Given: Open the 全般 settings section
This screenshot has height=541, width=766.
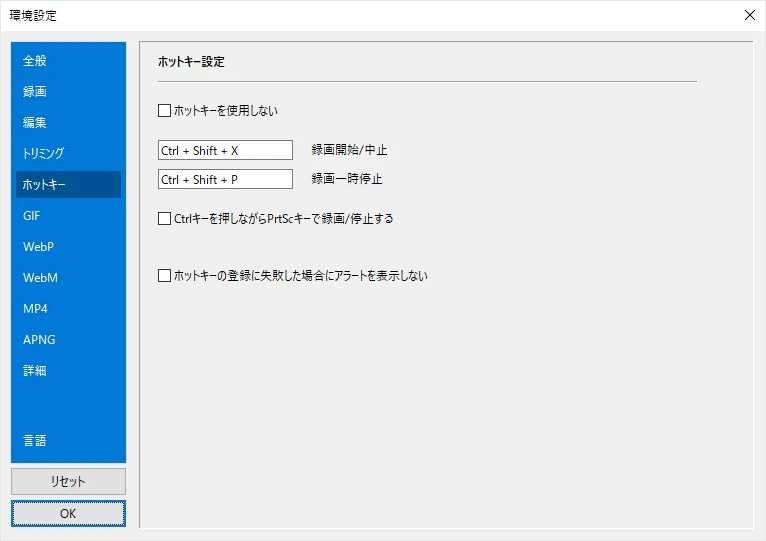Looking at the screenshot, I should (x=35, y=61).
